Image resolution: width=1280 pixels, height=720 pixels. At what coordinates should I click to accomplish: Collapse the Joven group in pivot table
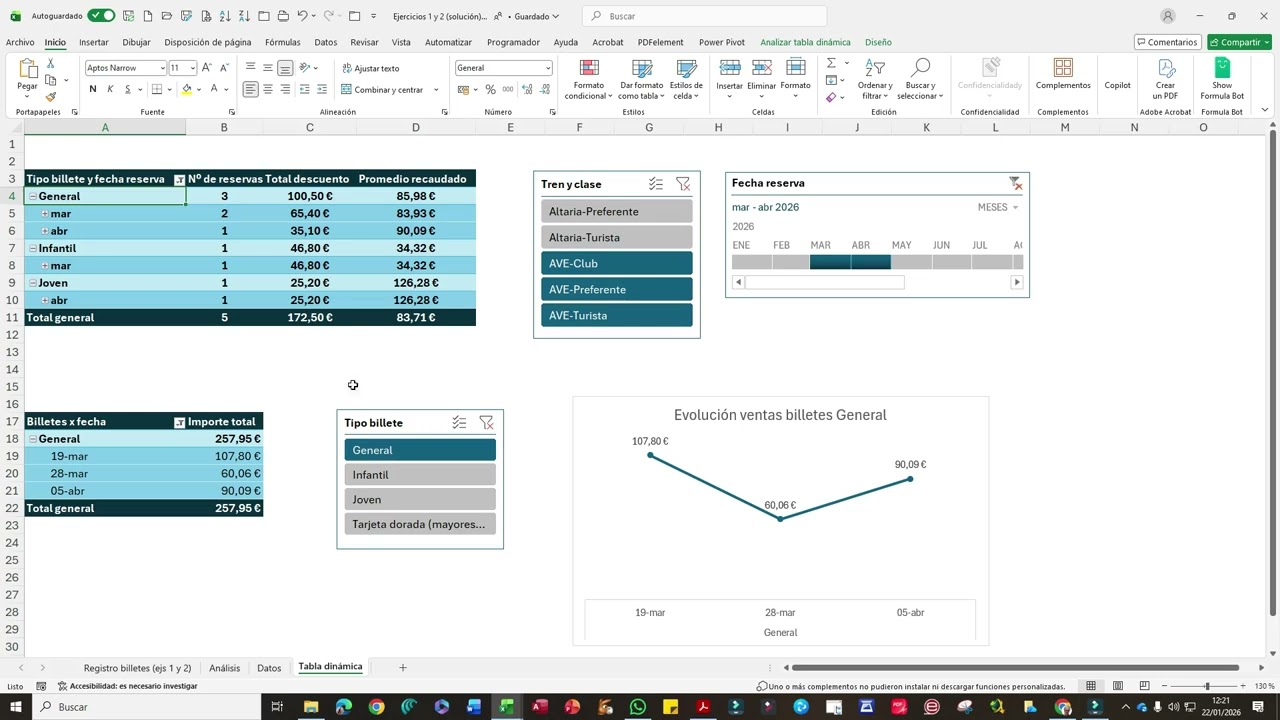point(33,283)
